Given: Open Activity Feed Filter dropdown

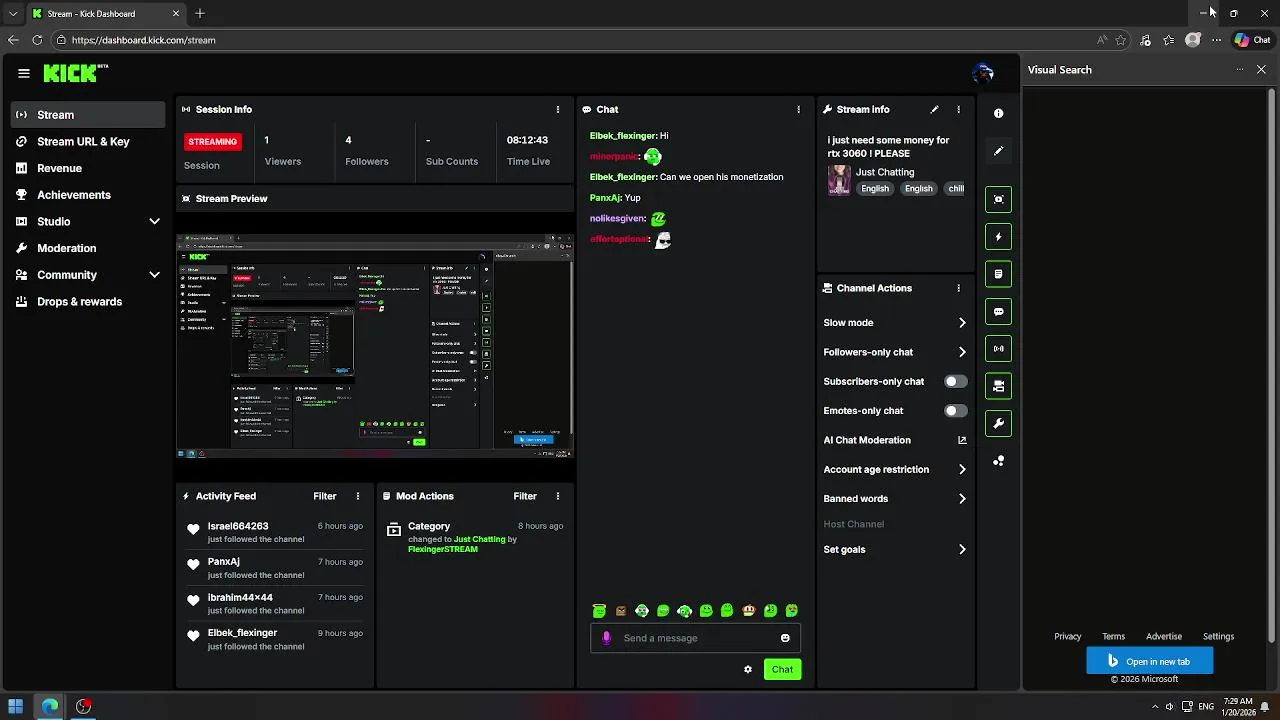Looking at the screenshot, I should click(325, 496).
